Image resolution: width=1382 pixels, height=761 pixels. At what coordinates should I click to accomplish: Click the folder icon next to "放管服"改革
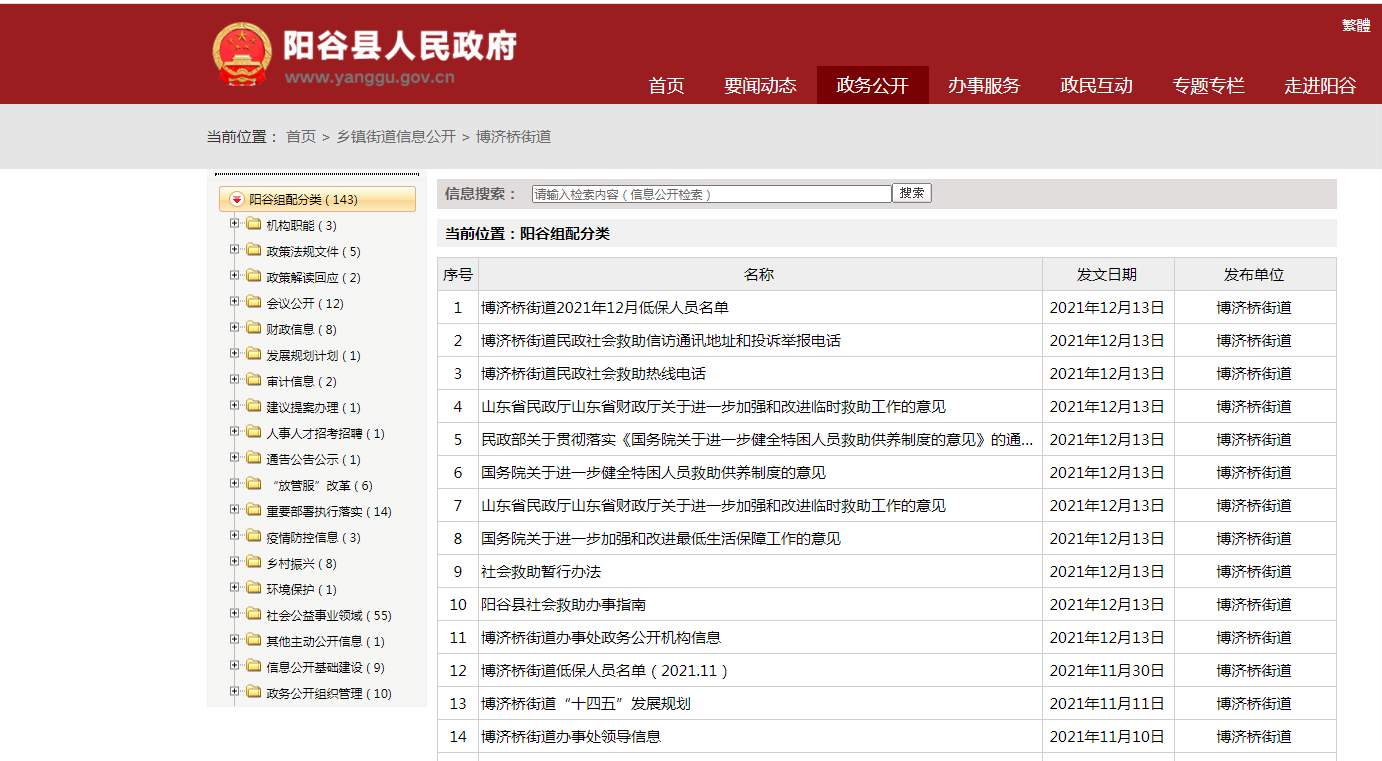click(254, 484)
